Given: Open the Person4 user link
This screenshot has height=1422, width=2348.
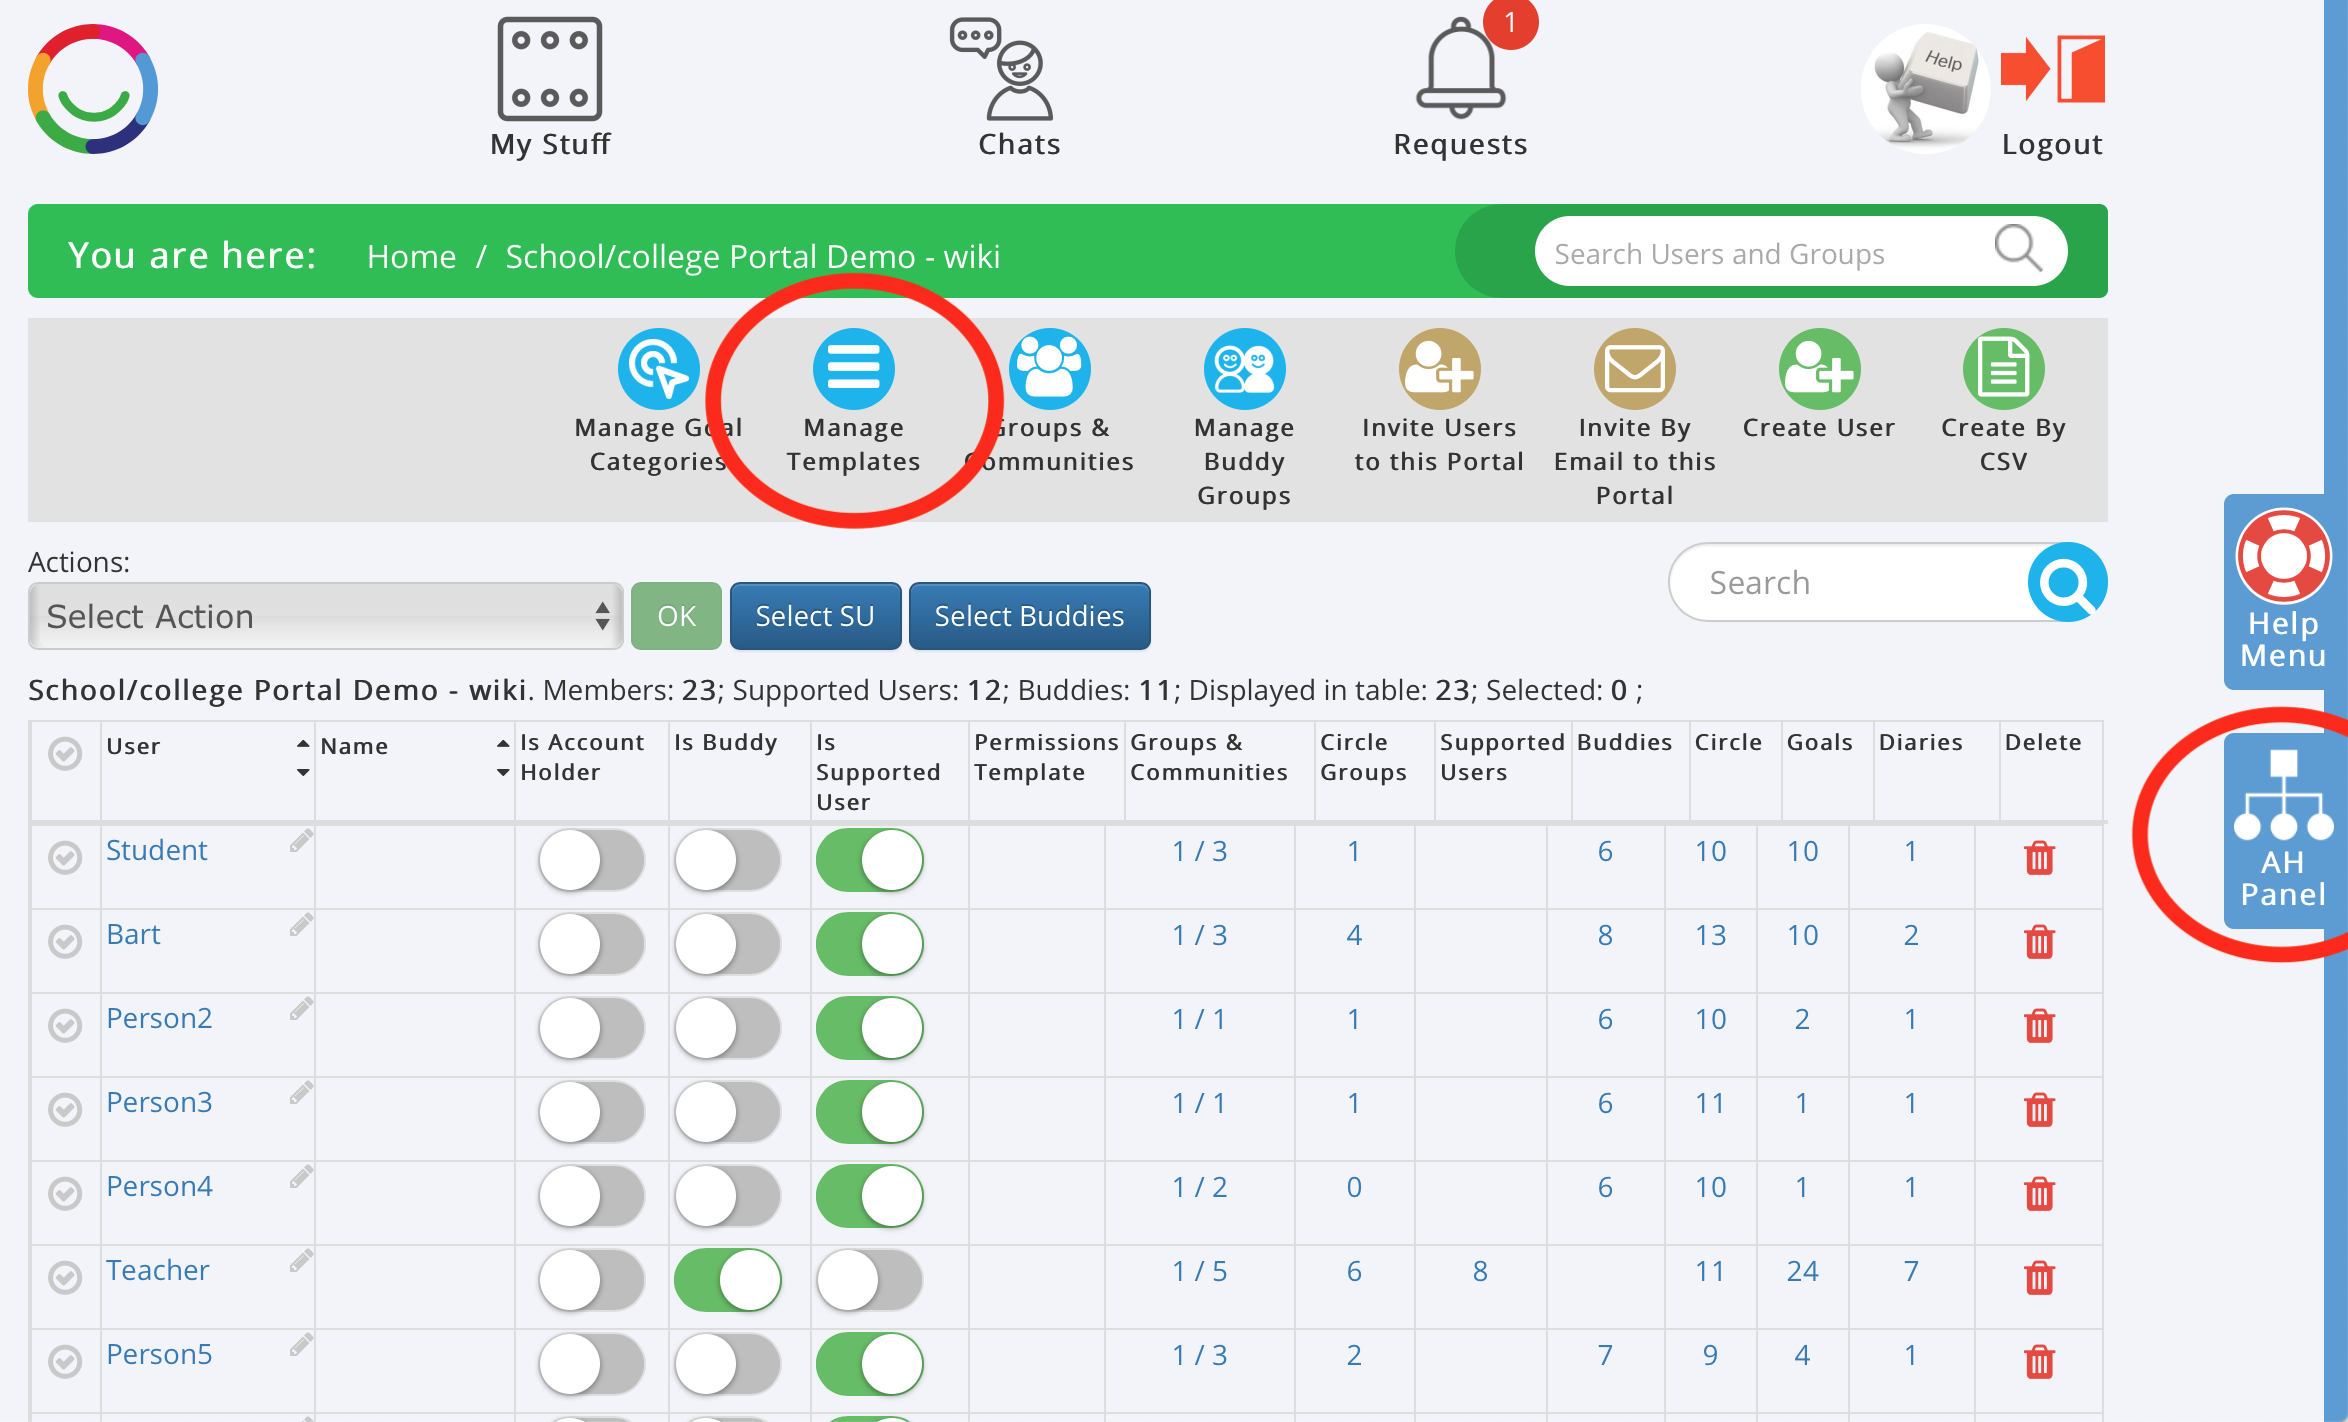Looking at the screenshot, I should 159,1187.
